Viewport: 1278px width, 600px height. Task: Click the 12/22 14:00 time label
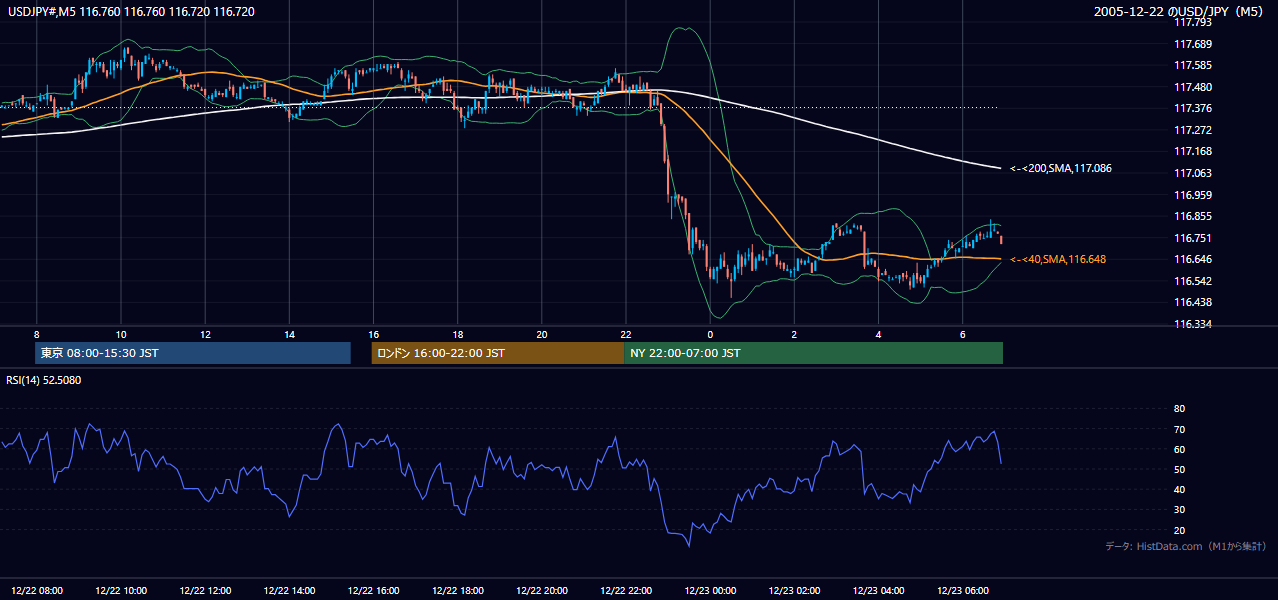coord(290,590)
